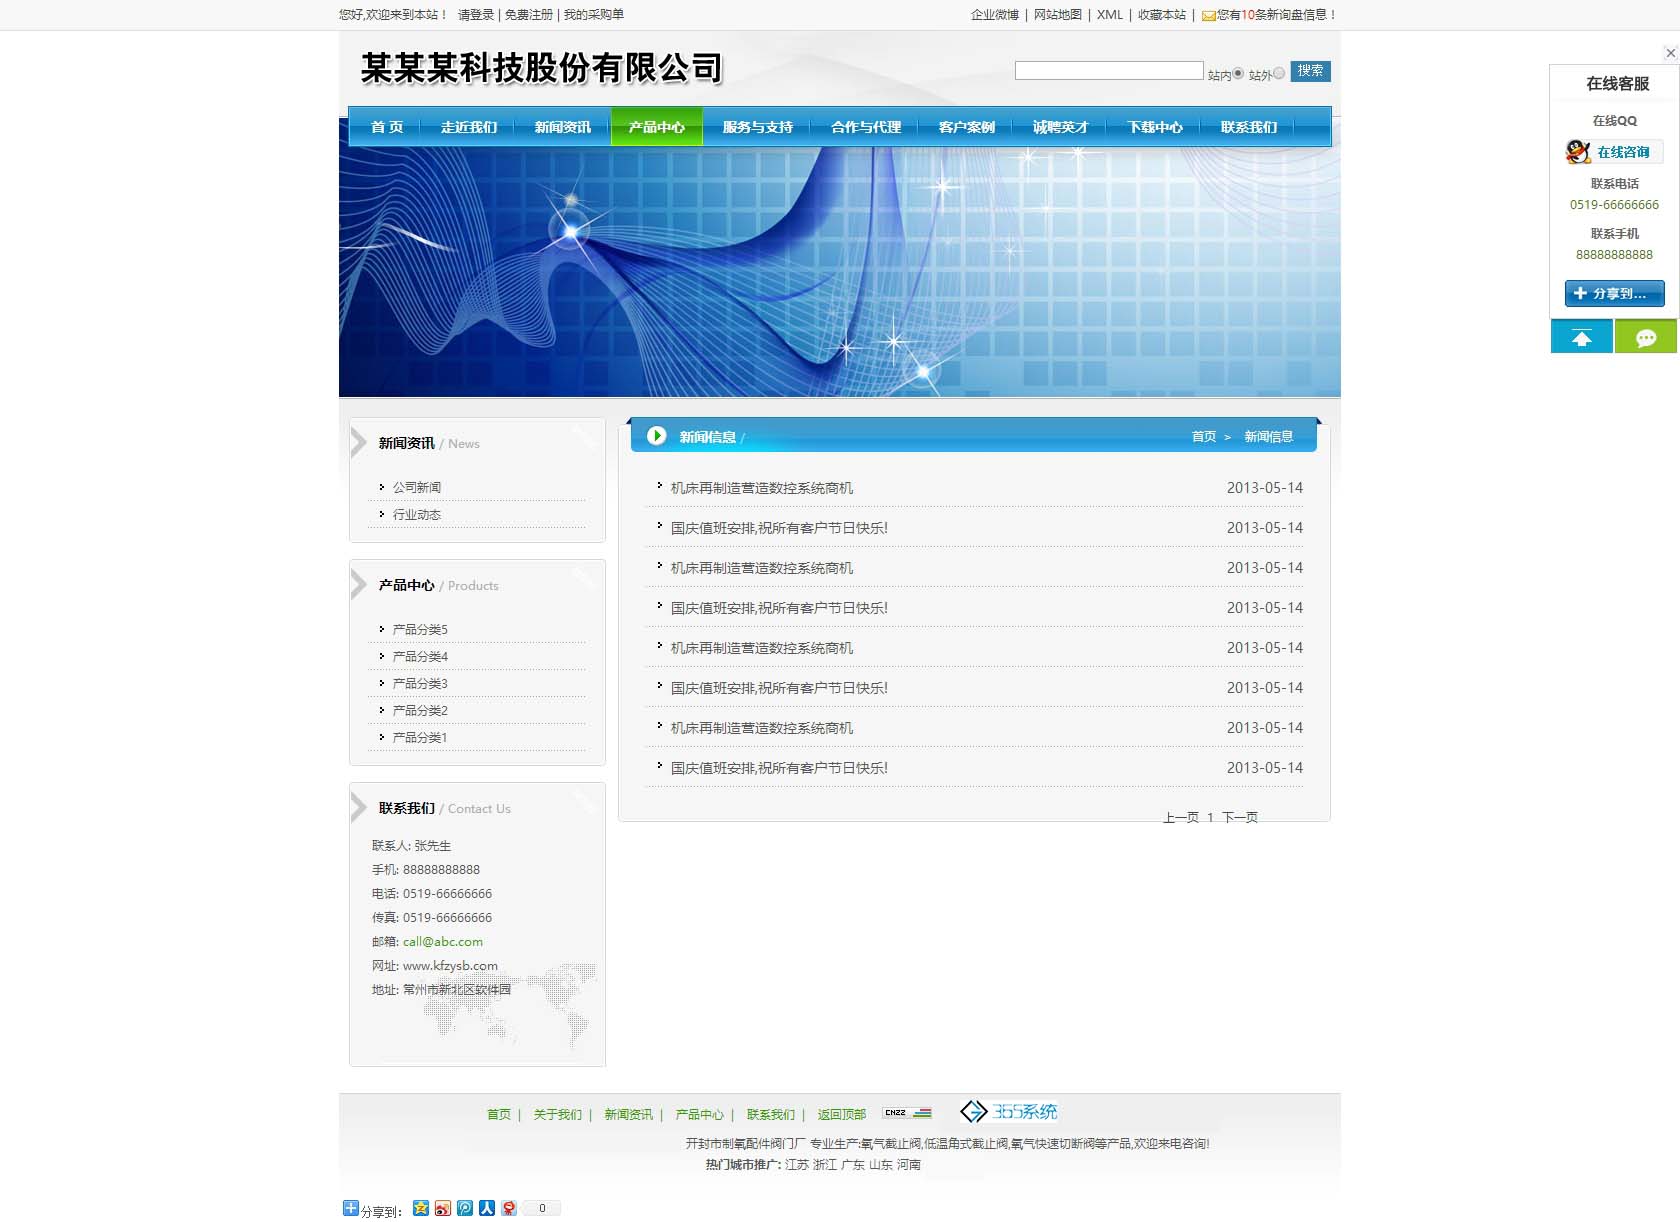Viewport: 1680px width, 1222px height.
Task: Select the 站外 search radio button
Action: point(1279,73)
